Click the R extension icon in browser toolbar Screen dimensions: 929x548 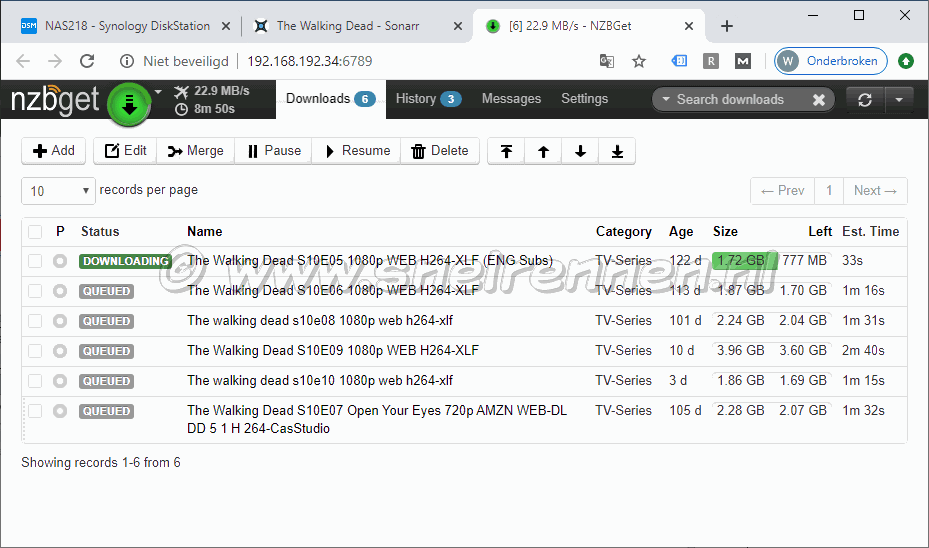[711, 61]
